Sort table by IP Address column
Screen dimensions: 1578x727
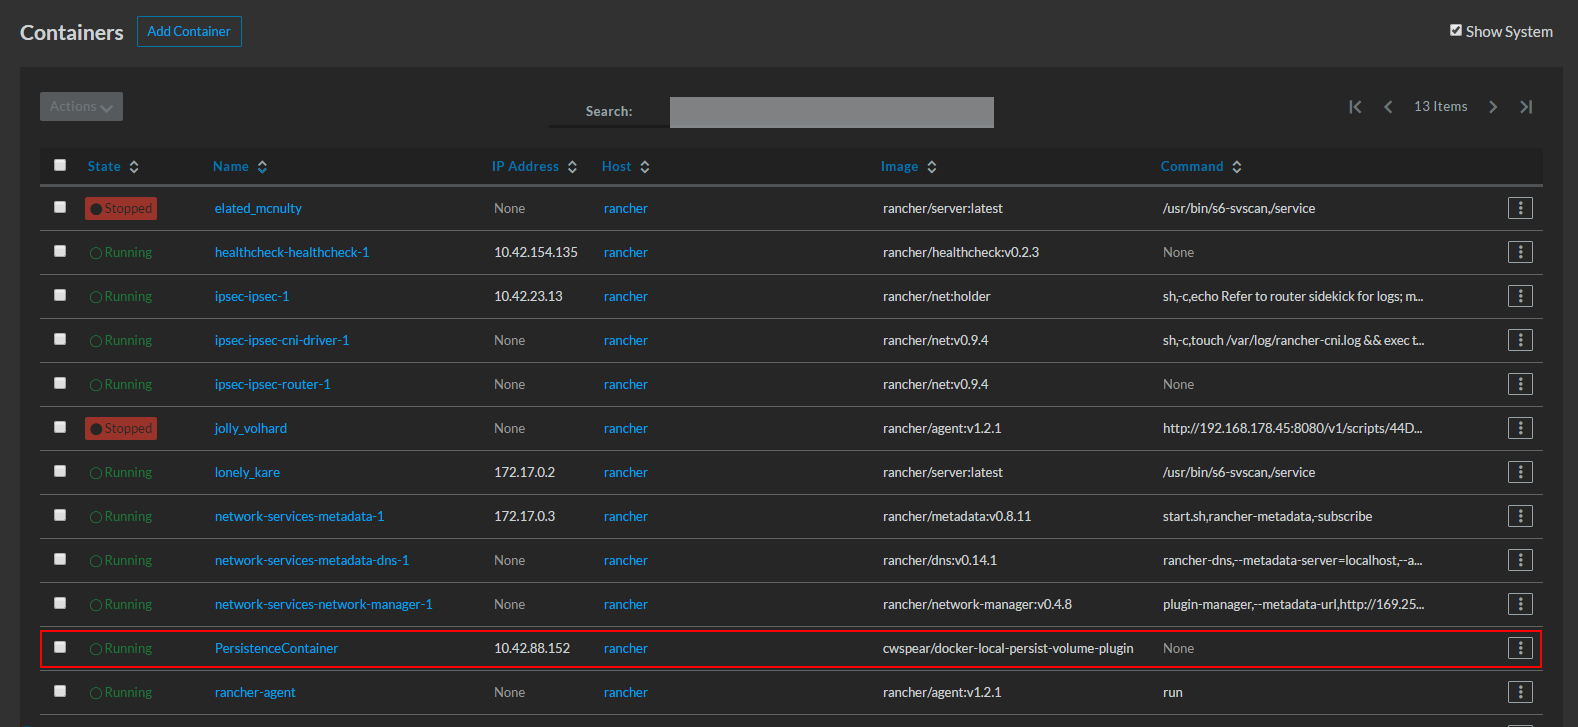pyautogui.click(x=534, y=167)
